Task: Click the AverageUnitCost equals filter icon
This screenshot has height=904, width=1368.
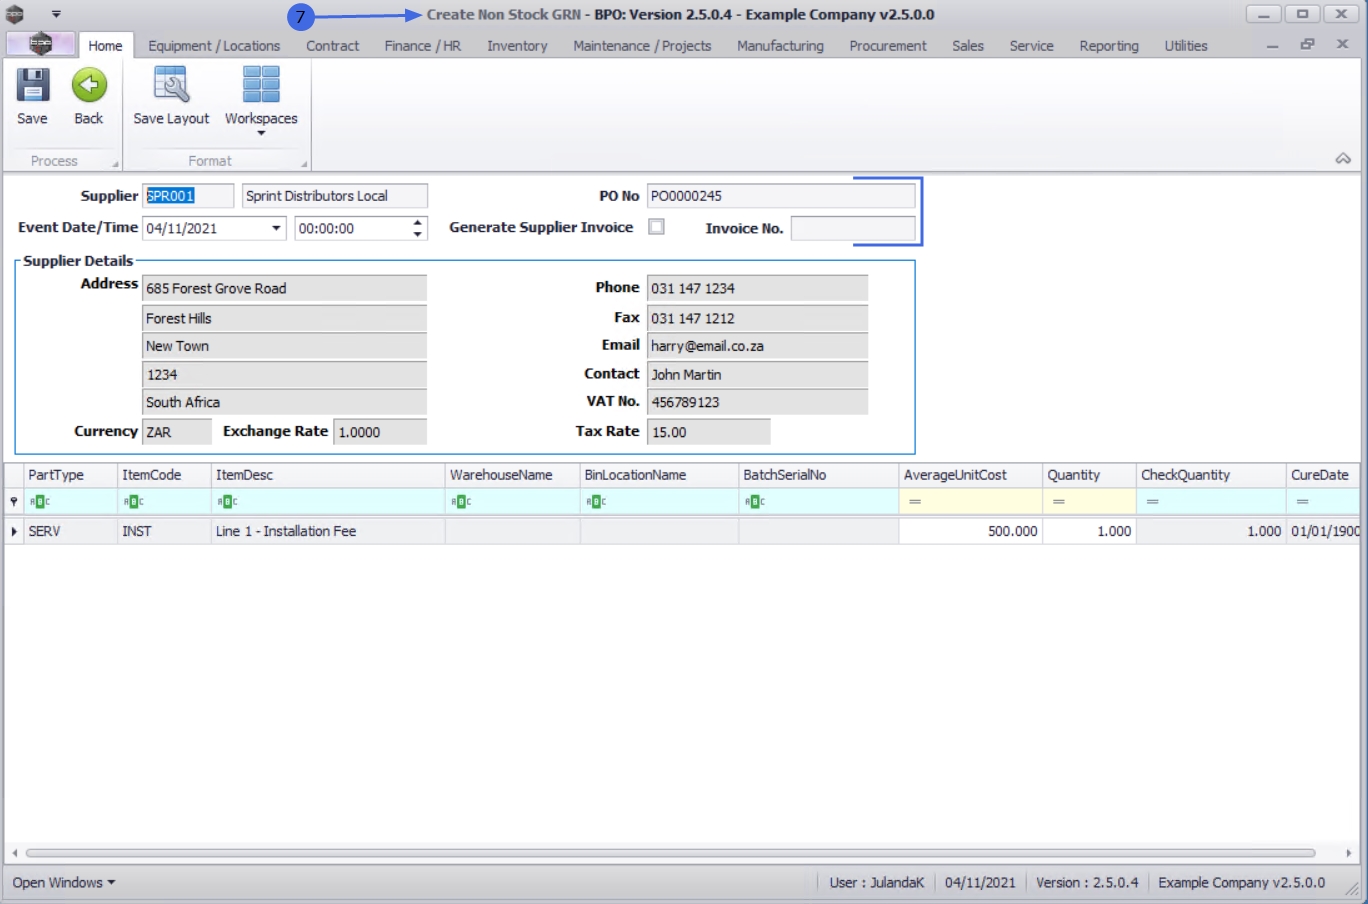Action: (915, 502)
